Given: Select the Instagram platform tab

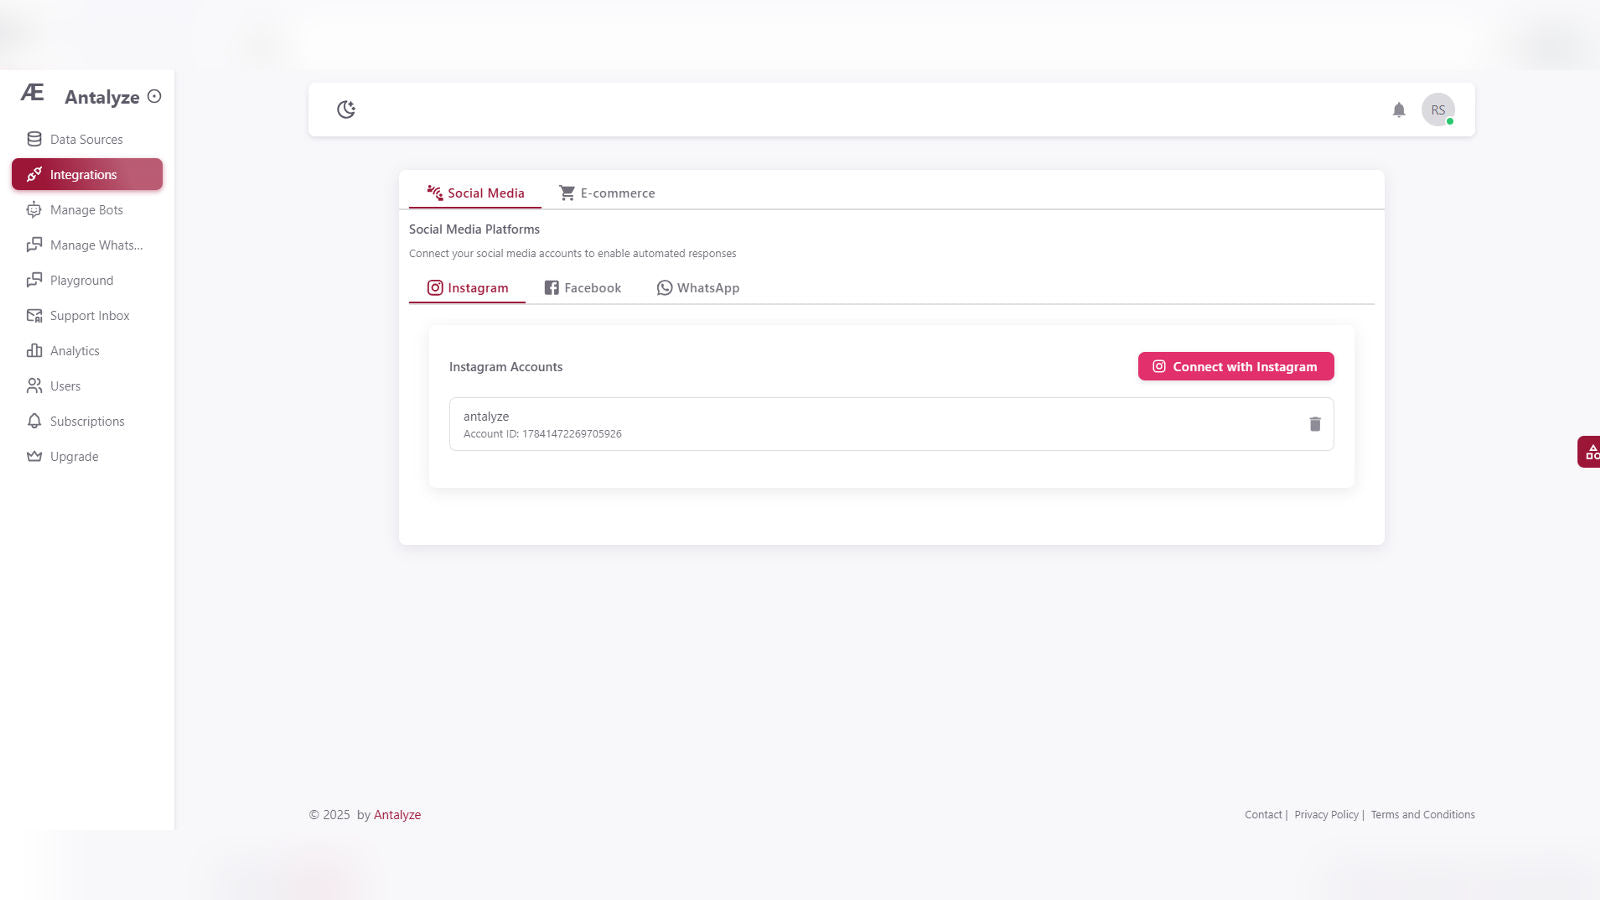Looking at the screenshot, I should point(467,288).
